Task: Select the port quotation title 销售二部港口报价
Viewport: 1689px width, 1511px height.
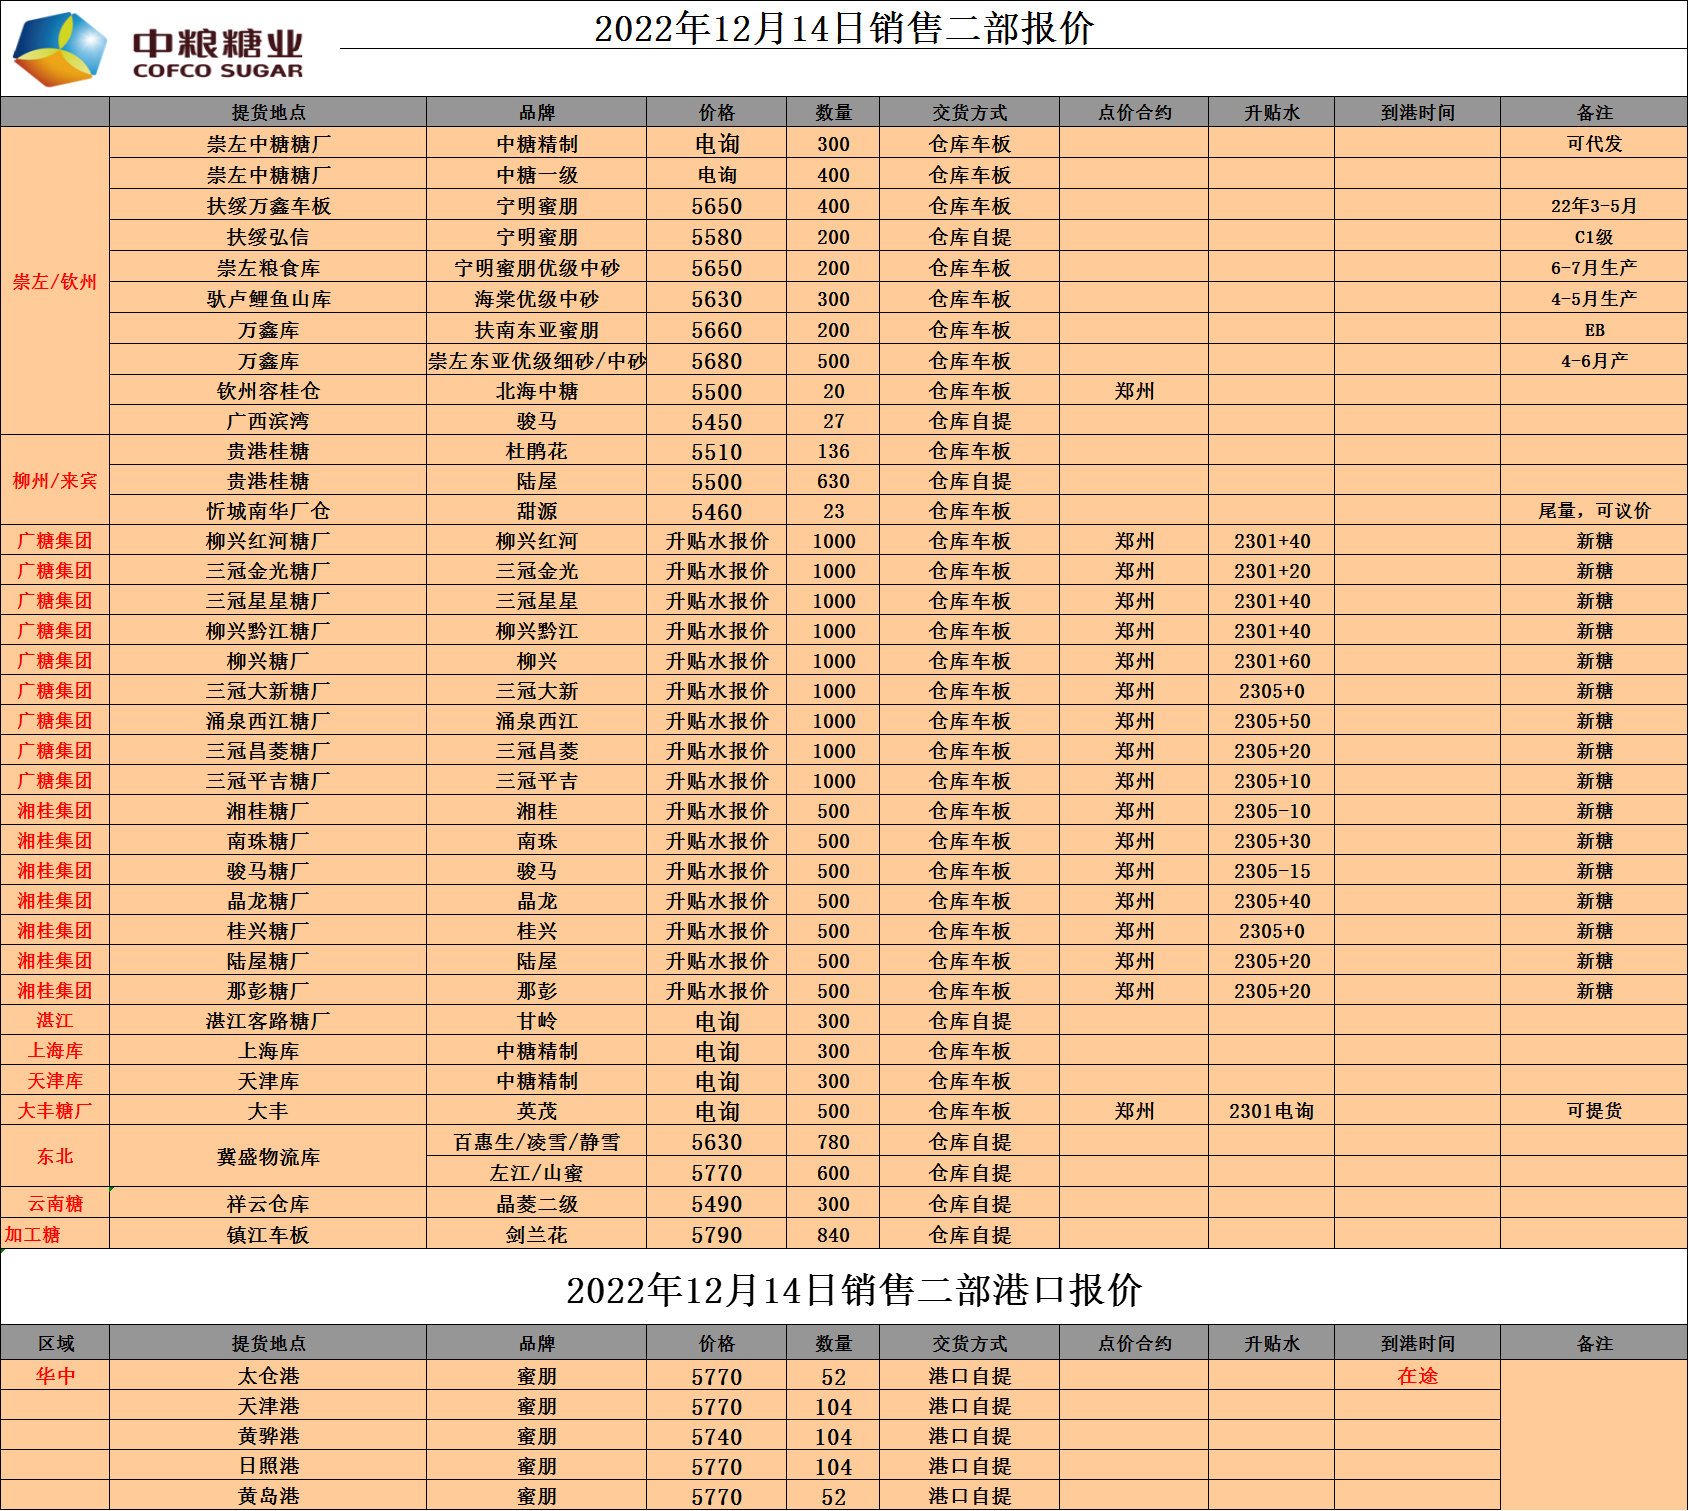Action: tap(853, 1290)
